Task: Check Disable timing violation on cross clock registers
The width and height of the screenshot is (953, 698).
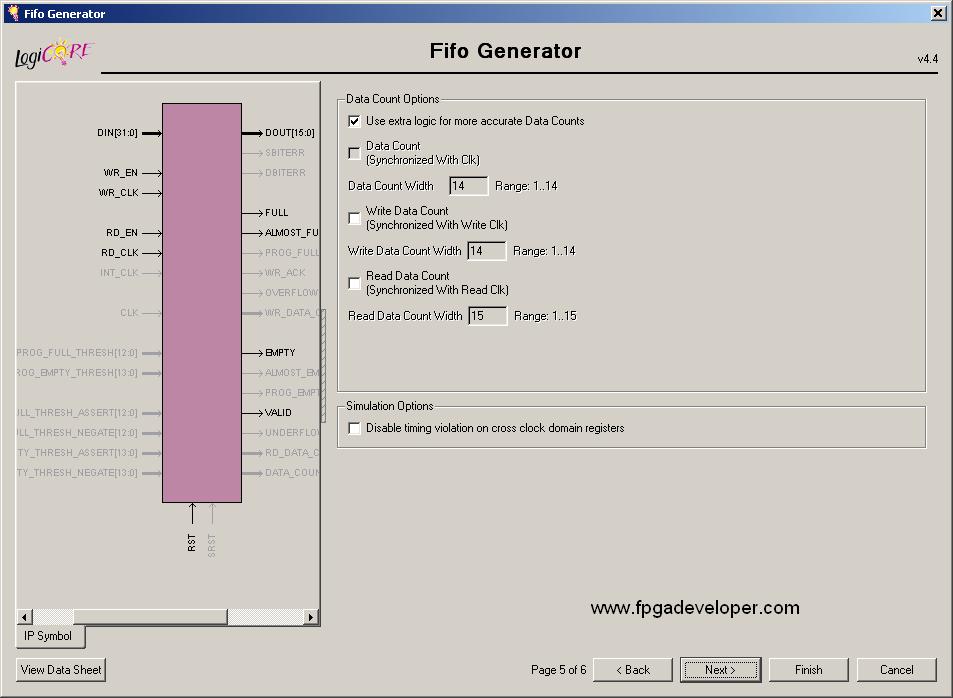Action: 354,428
